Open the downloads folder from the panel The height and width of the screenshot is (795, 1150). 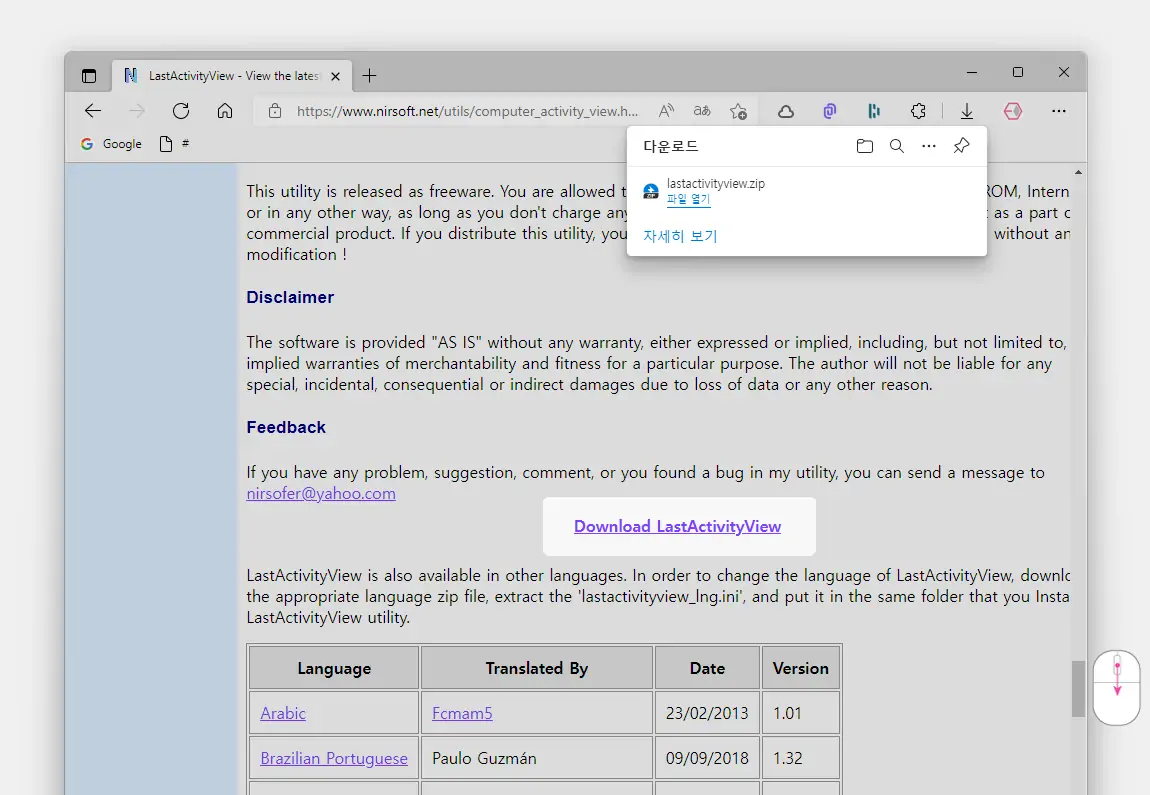coord(865,146)
